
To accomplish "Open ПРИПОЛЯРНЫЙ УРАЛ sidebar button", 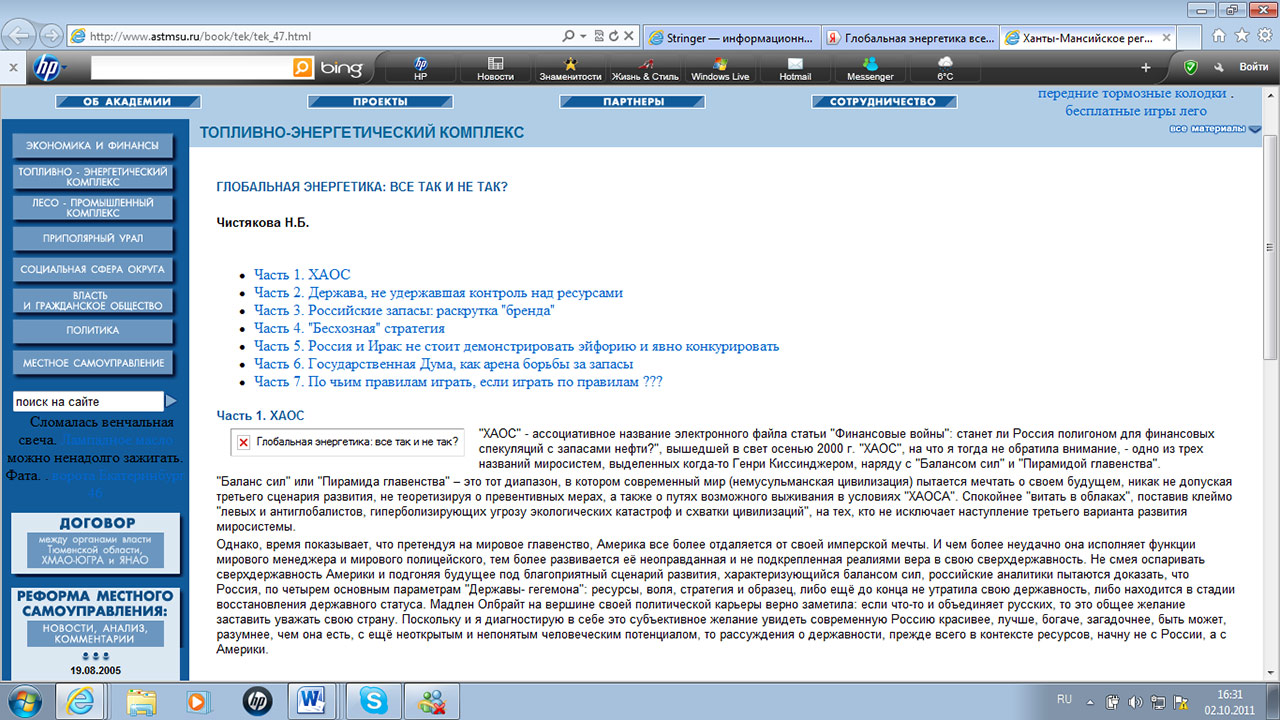I will tap(92, 239).
